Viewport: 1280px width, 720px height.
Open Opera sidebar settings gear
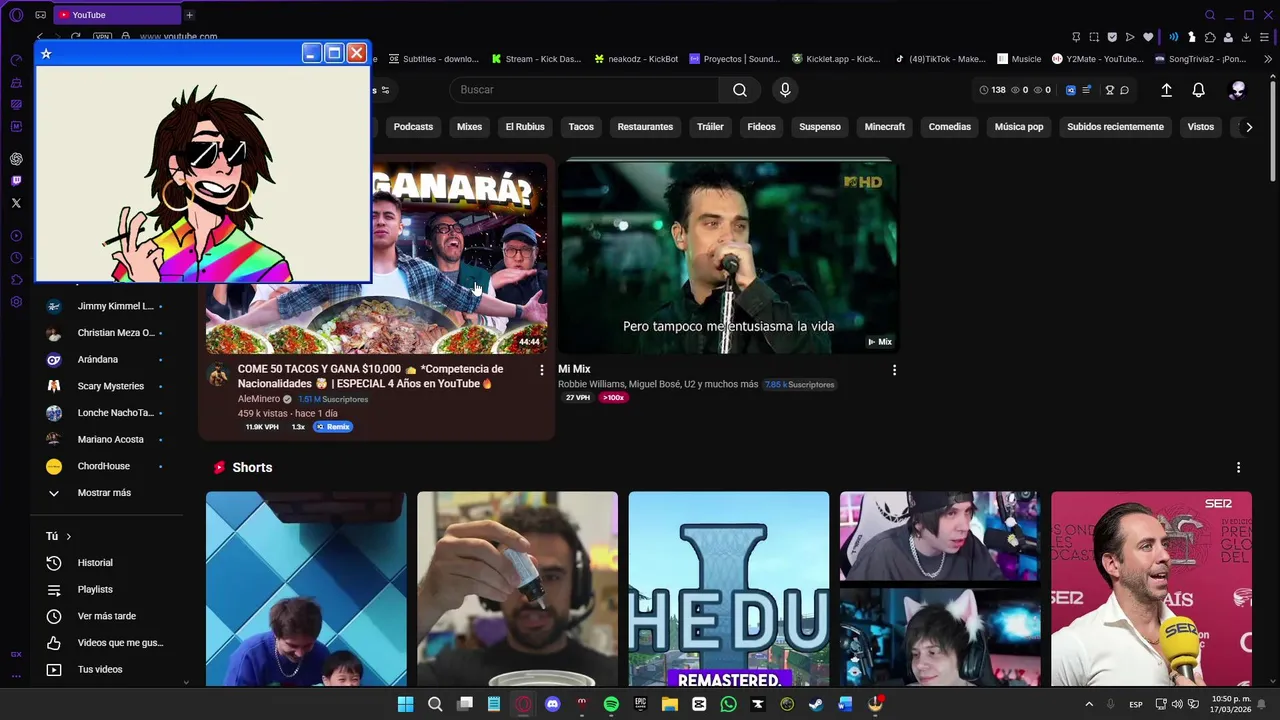pyautogui.click(x=16, y=302)
